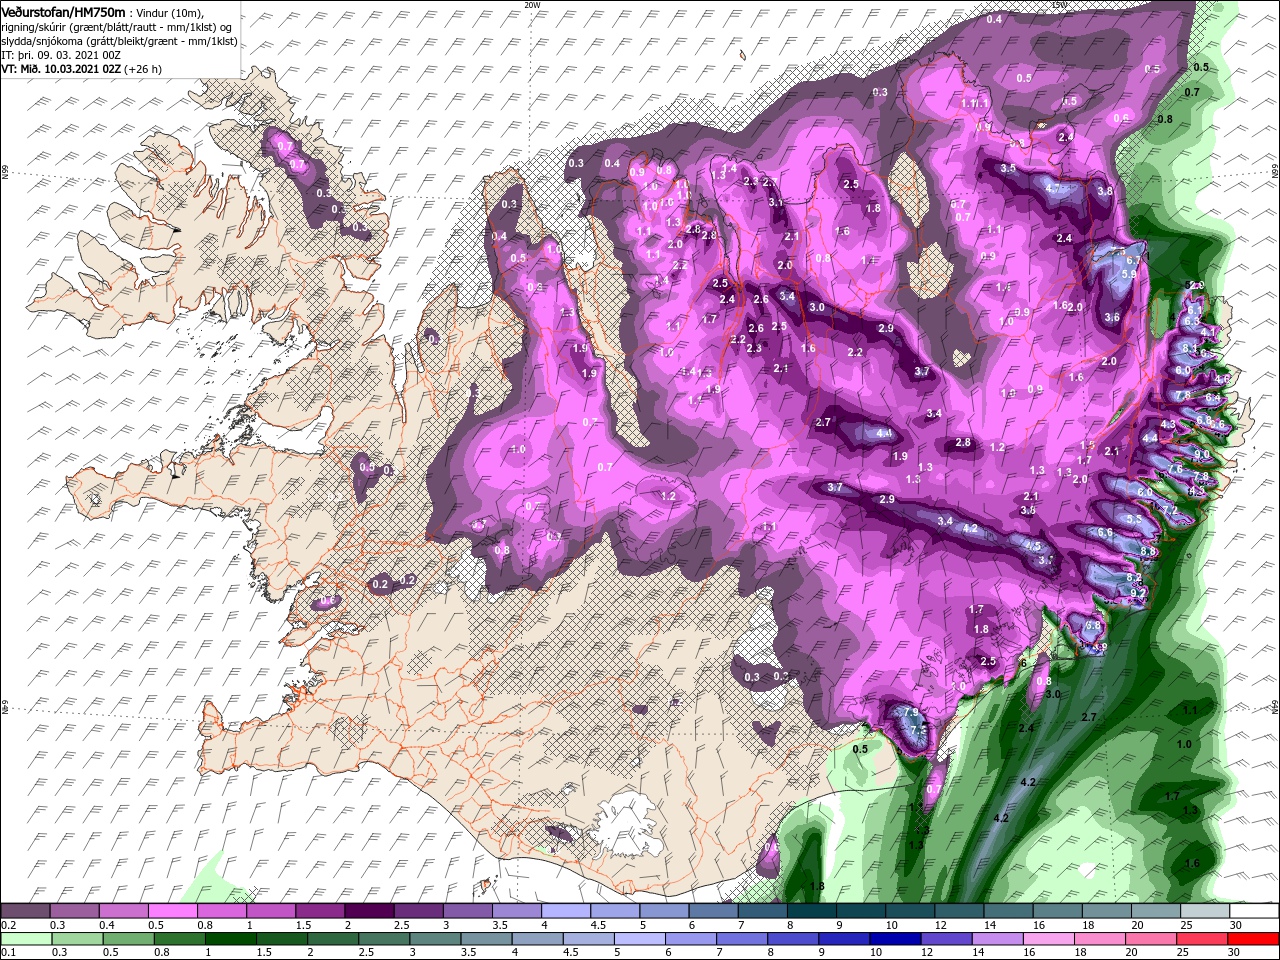Click the Veðurstofan/HM750m map title
The width and height of the screenshot is (1280, 960).
(63, 11)
